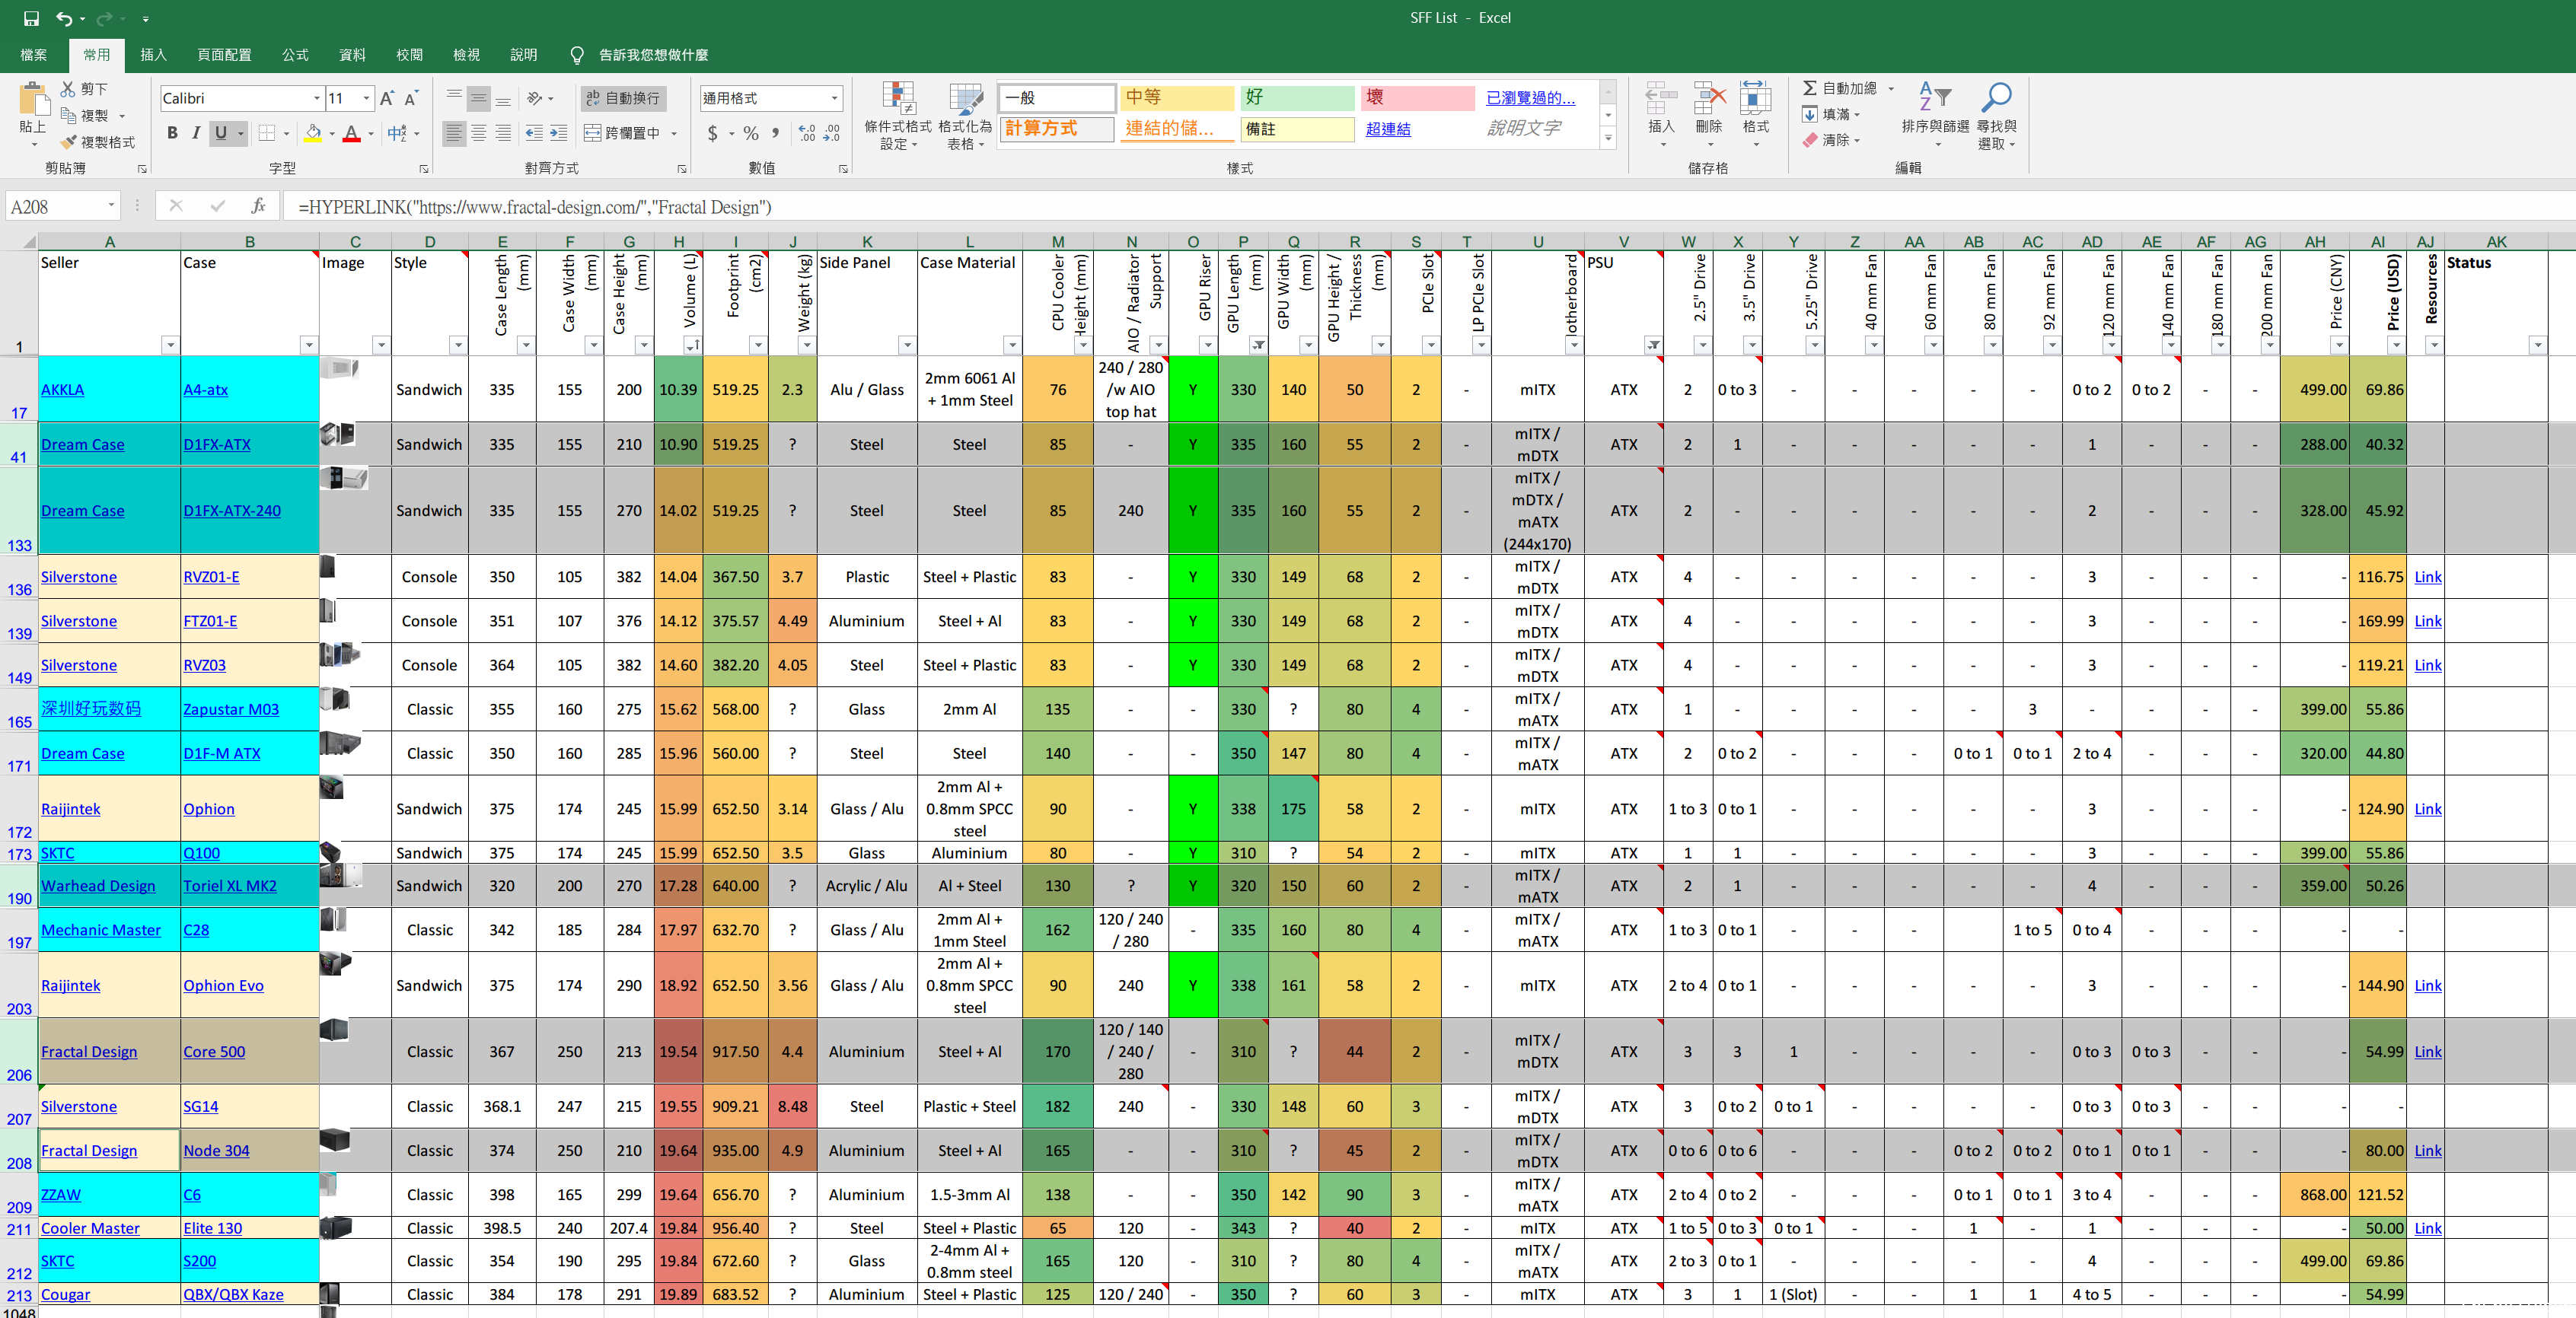This screenshot has width=2576, height=1318.
Task: Click the percent style icon
Action: pyautogui.click(x=751, y=133)
